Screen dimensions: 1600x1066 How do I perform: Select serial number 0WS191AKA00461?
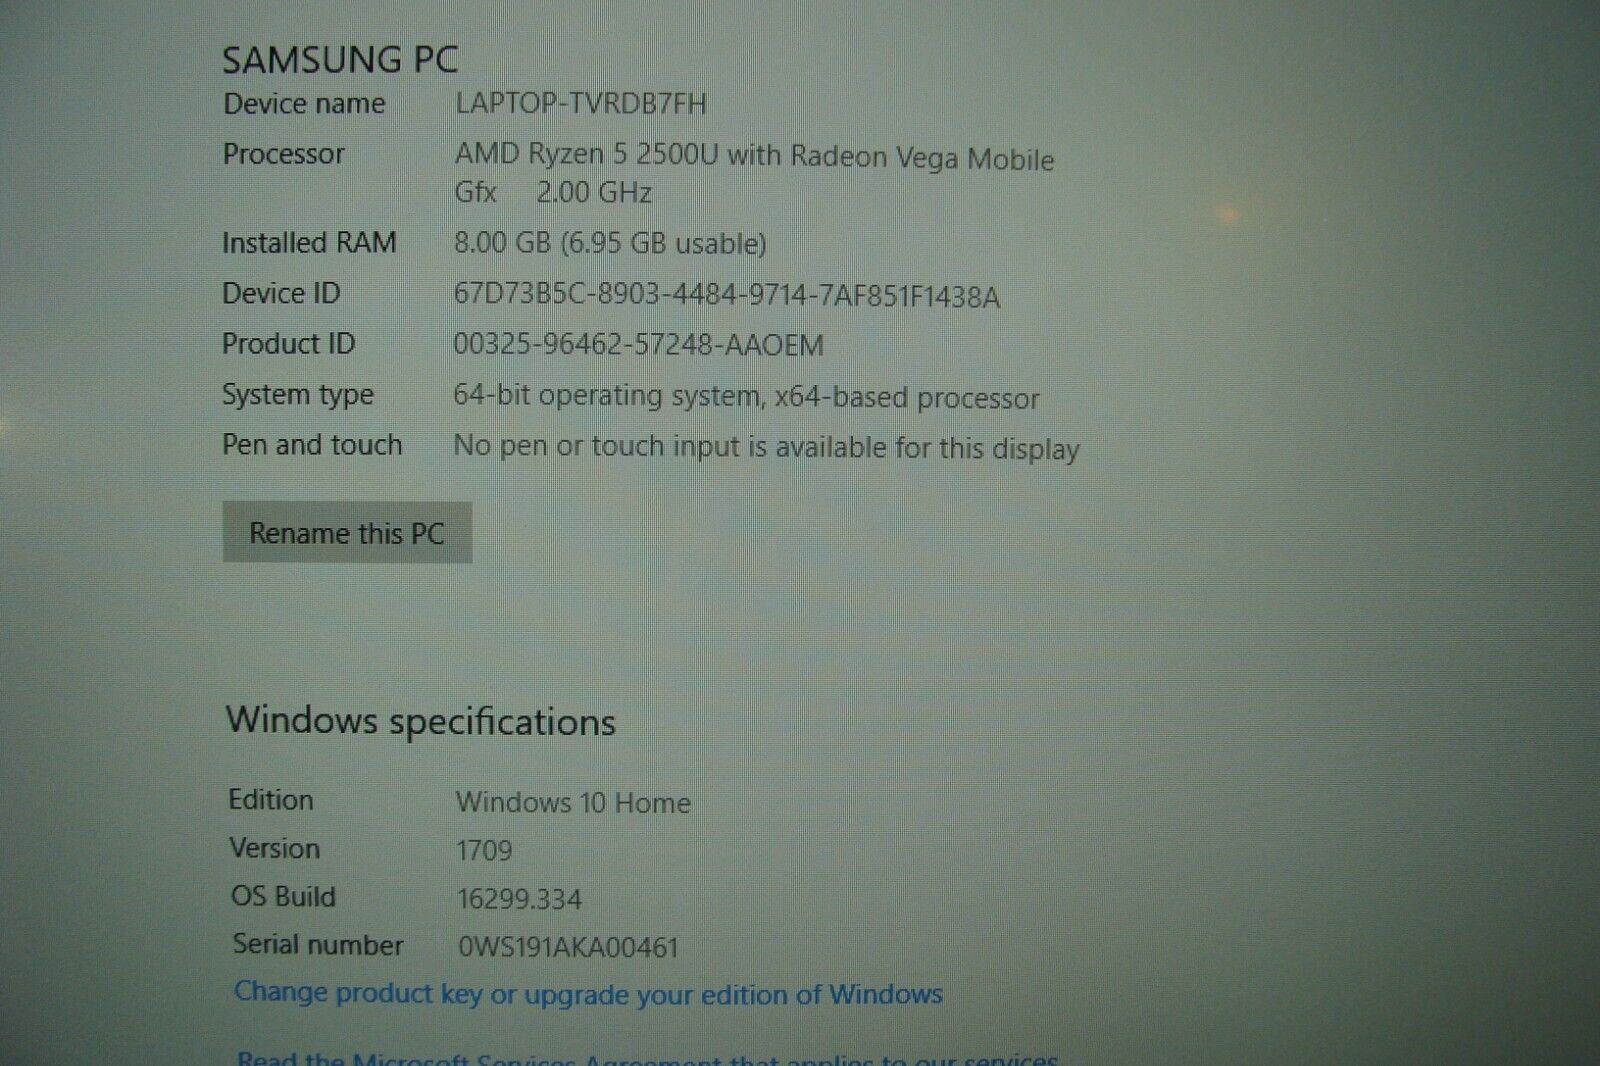pos(568,947)
